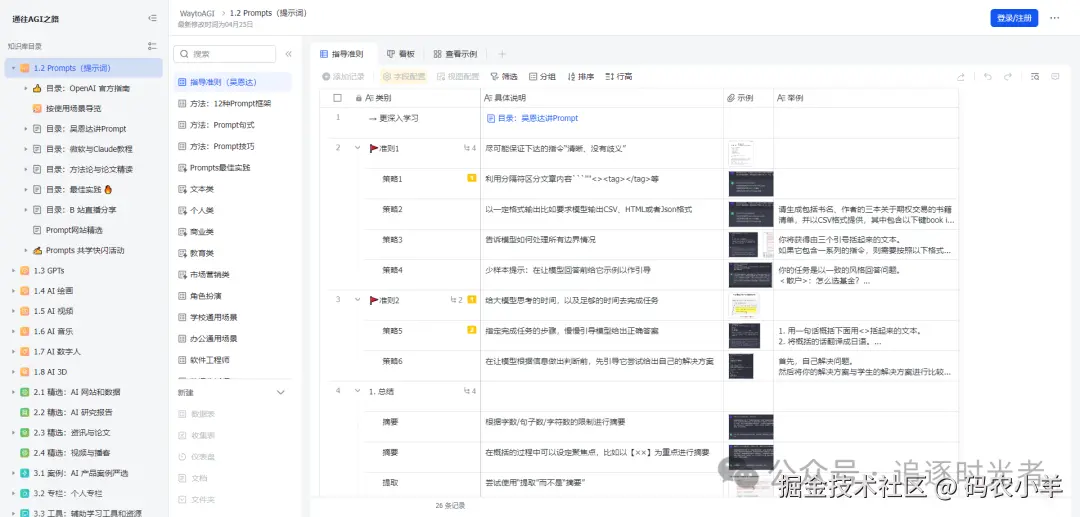The height and width of the screenshot is (517, 1080).
Task: Collapse the 1. 总结 row group chevron
Action: 357,391
